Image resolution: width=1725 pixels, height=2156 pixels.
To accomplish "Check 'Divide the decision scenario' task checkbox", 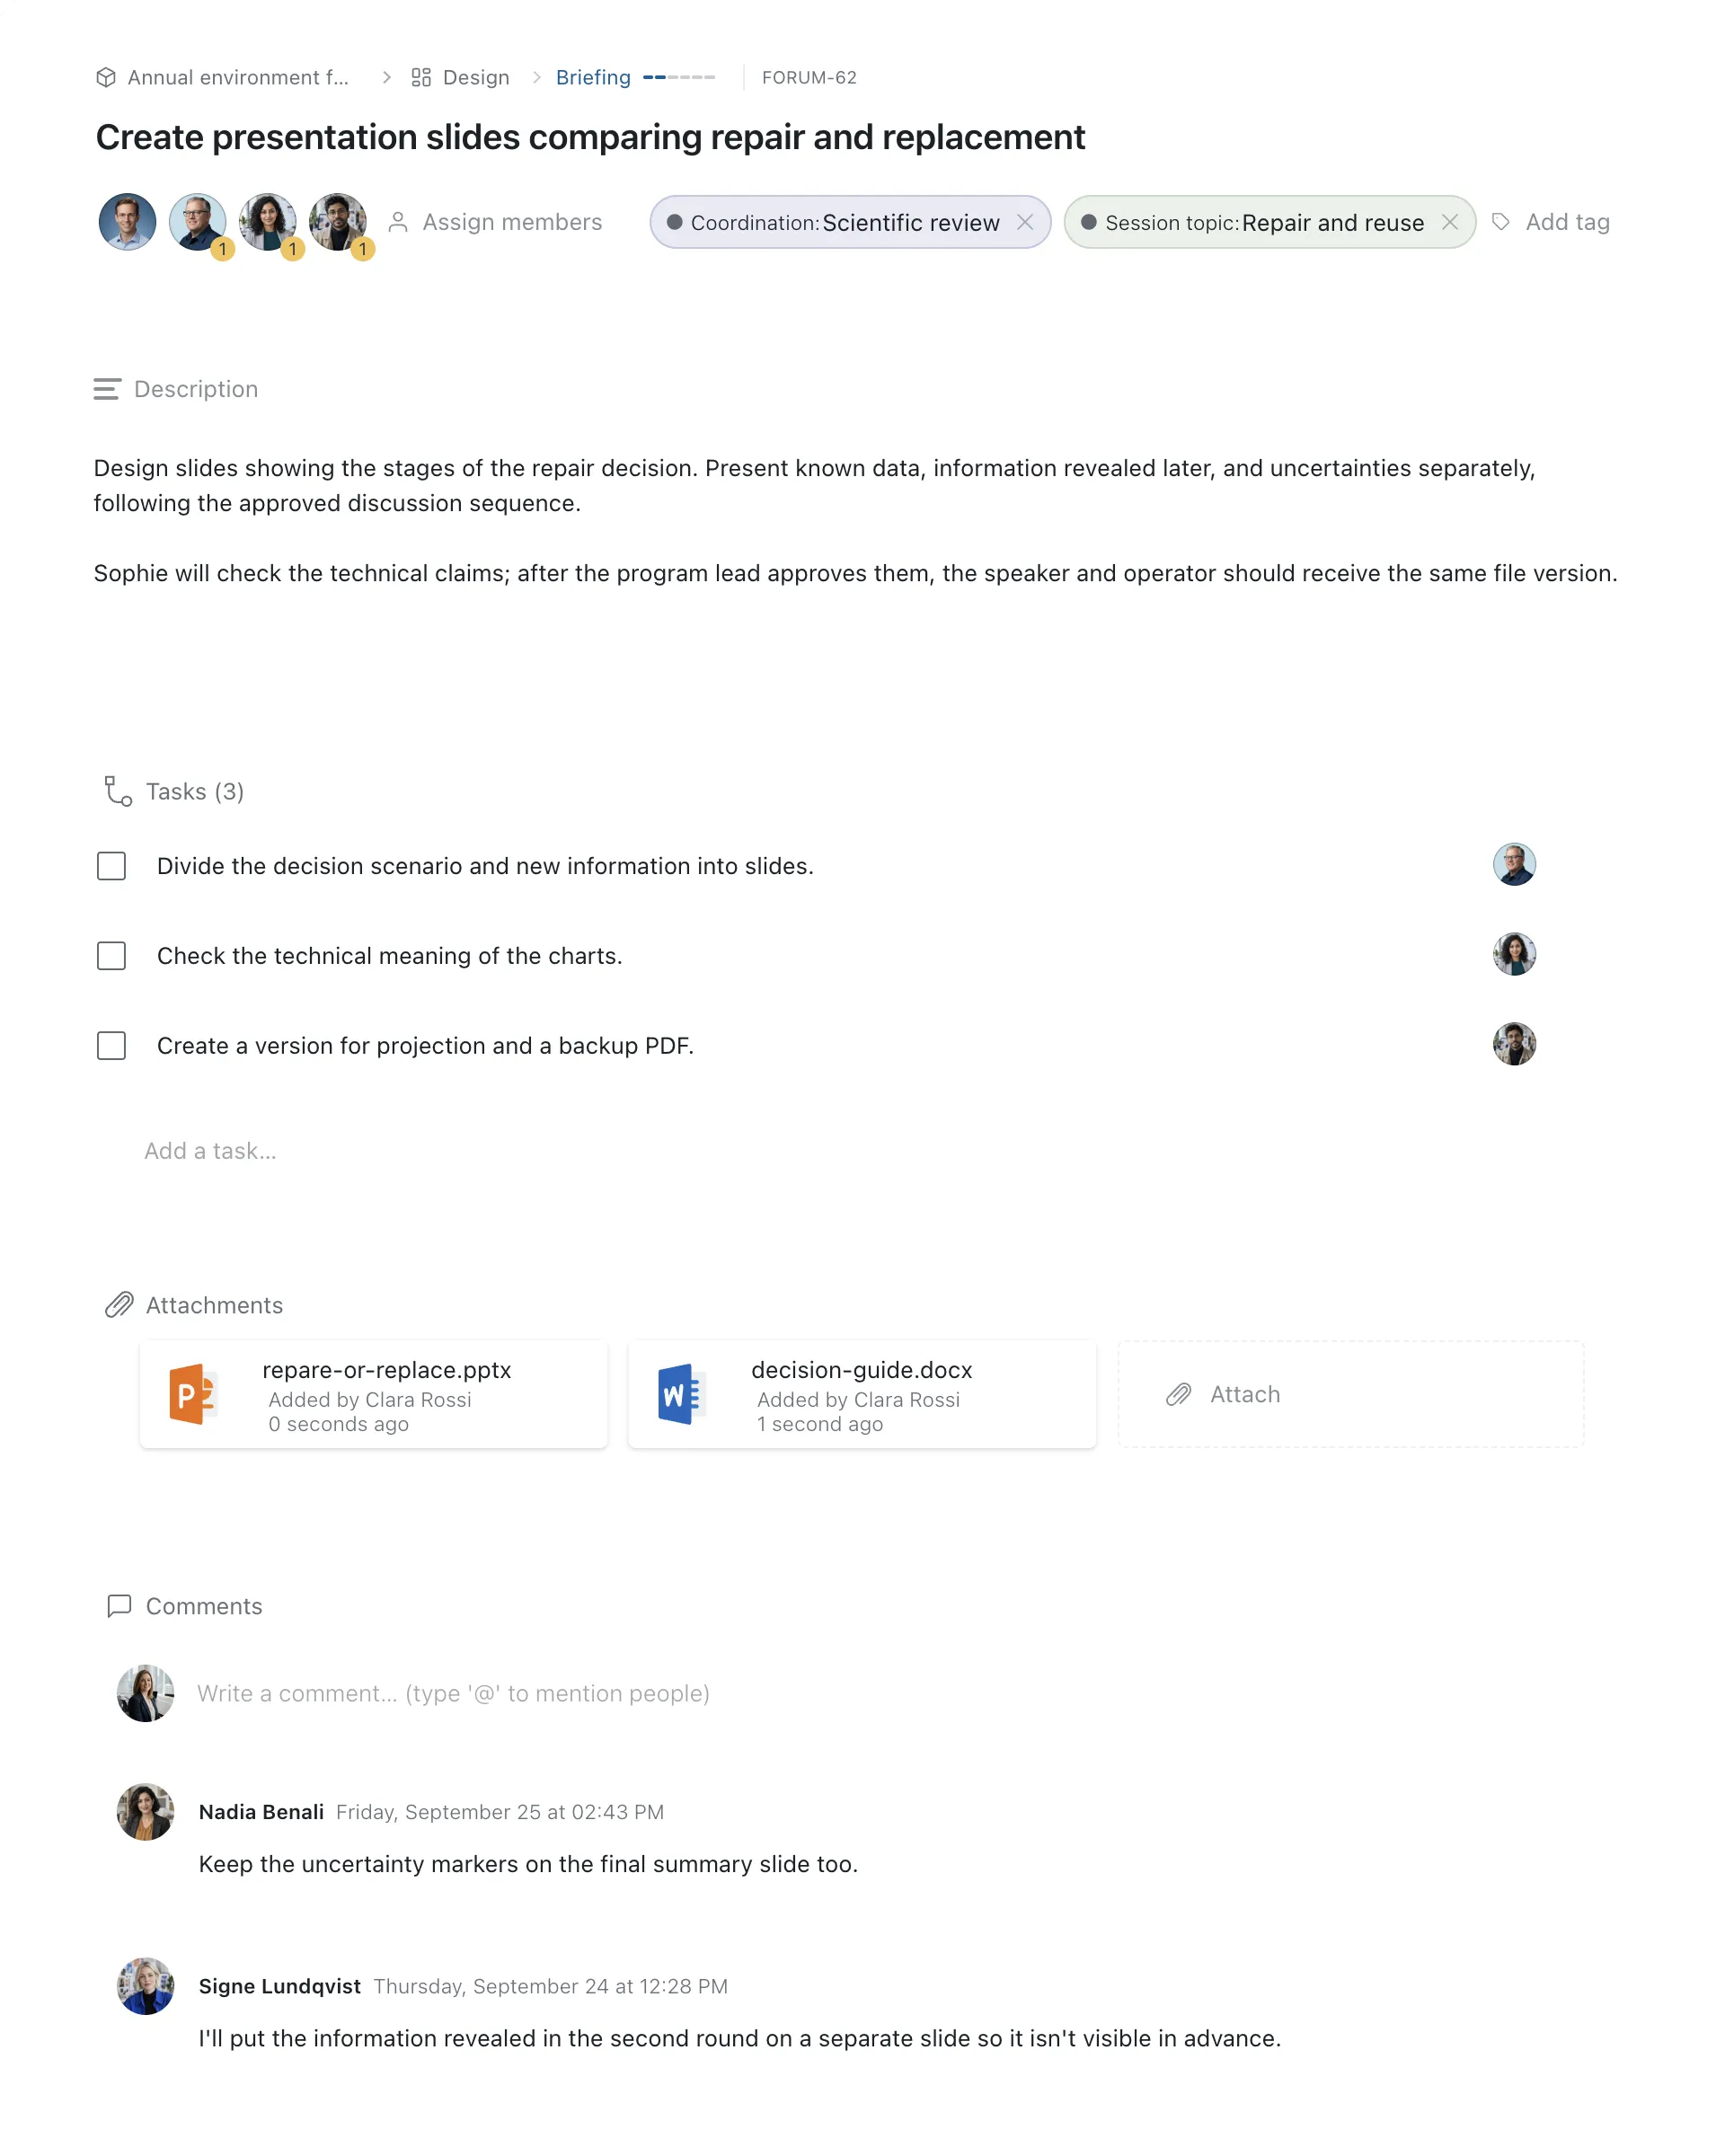I will pos(111,866).
